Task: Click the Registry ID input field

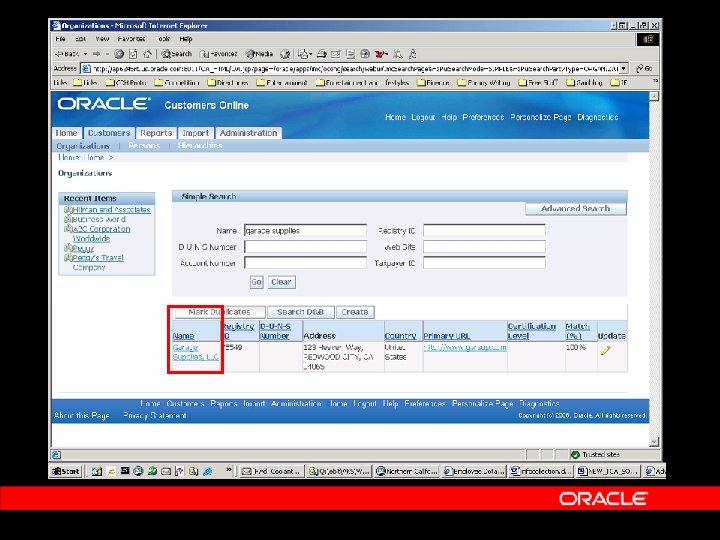Action: point(484,231)
